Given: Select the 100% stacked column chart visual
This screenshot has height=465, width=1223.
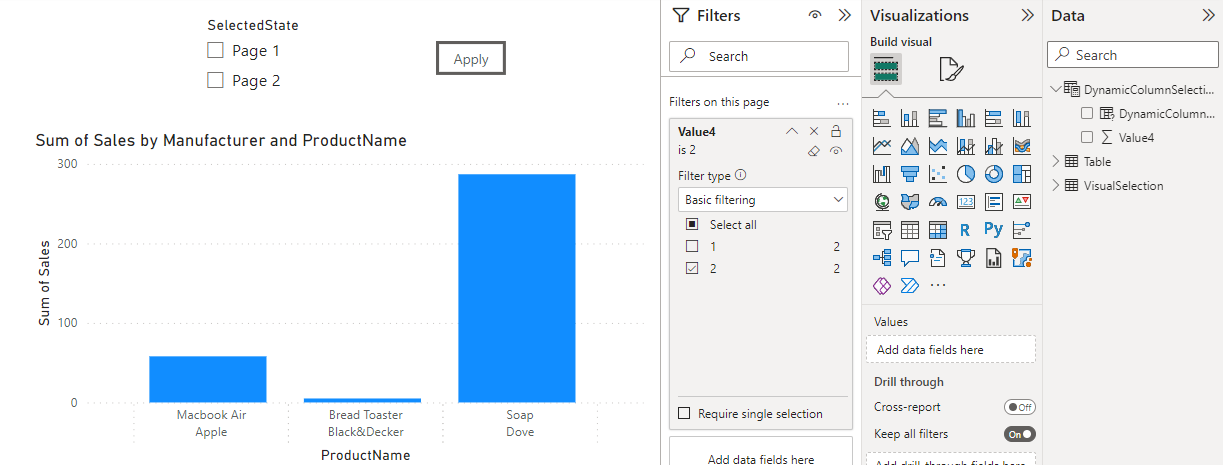Looking at the screenshot, I should click(x=1022, y=118).
